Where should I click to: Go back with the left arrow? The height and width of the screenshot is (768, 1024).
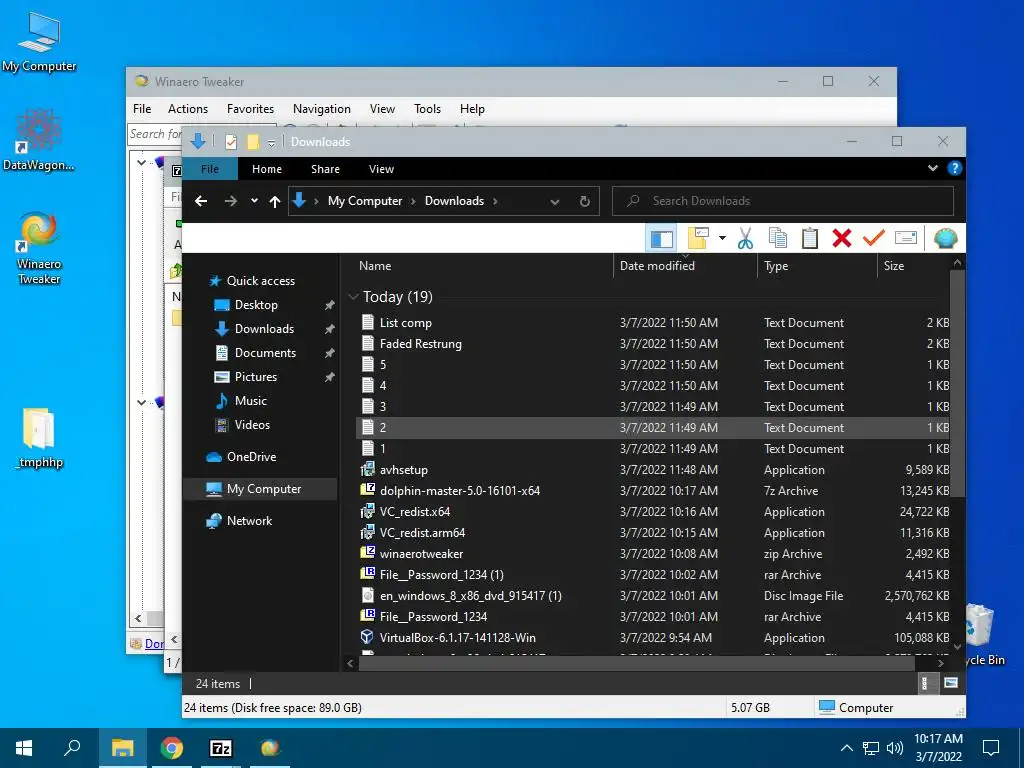pos(201,201)
